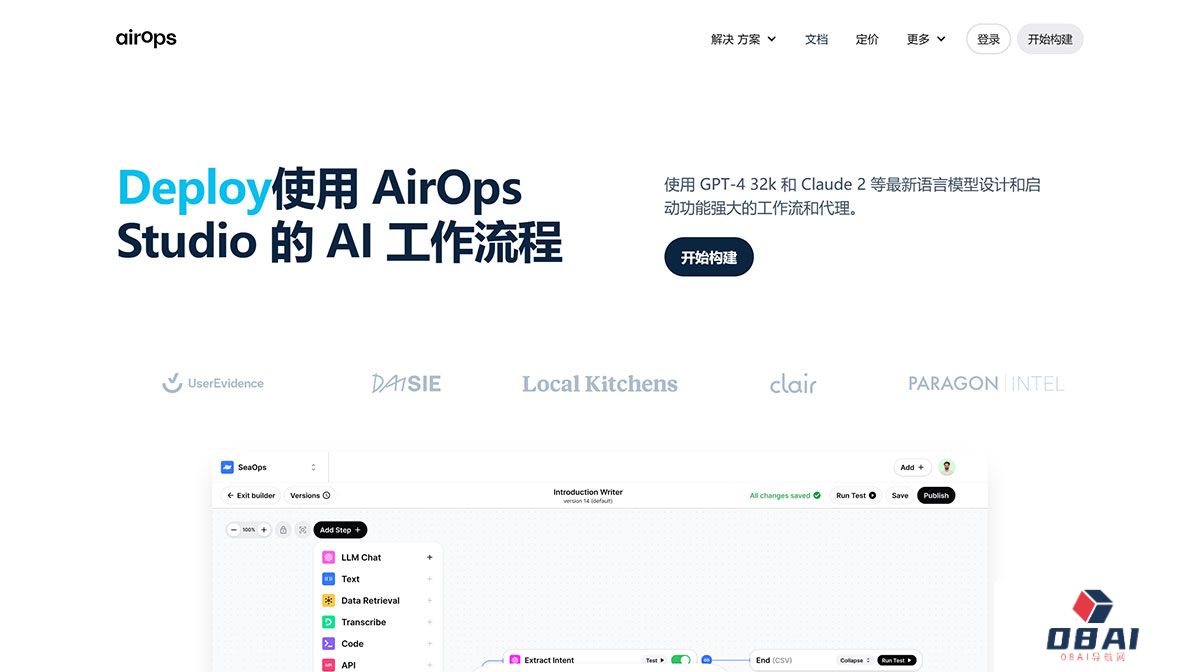Open the 定价 pricing page
Image resolution: width=1200 pixels, height=672 pixels.
coord(867,39)
